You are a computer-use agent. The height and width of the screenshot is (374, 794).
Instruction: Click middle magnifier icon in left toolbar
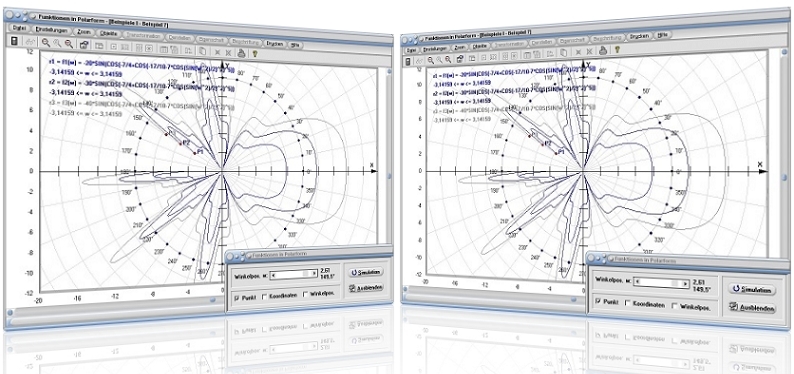click(x=57, y=44)
